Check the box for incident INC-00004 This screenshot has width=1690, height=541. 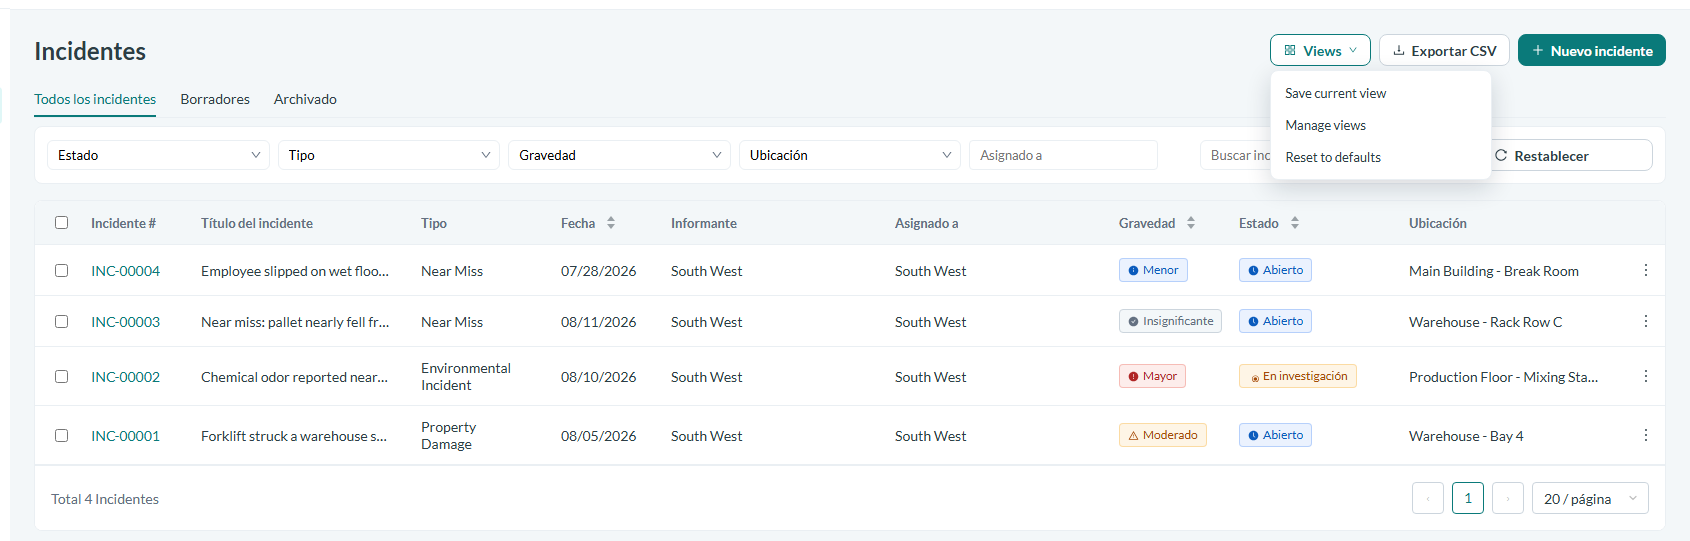click(x=62, y=270)
